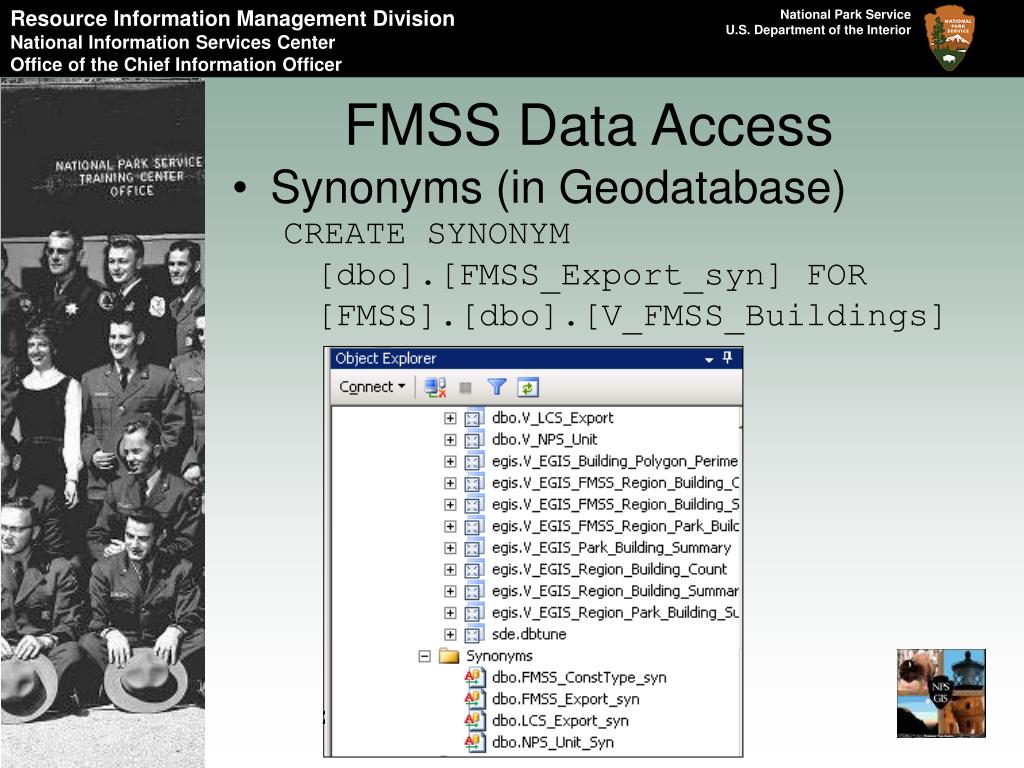Expand the egis.V_EGIS_FMSS_Region_Building_C node
1024x768 pixels.
pyautogui.click(x=450, y=483)
